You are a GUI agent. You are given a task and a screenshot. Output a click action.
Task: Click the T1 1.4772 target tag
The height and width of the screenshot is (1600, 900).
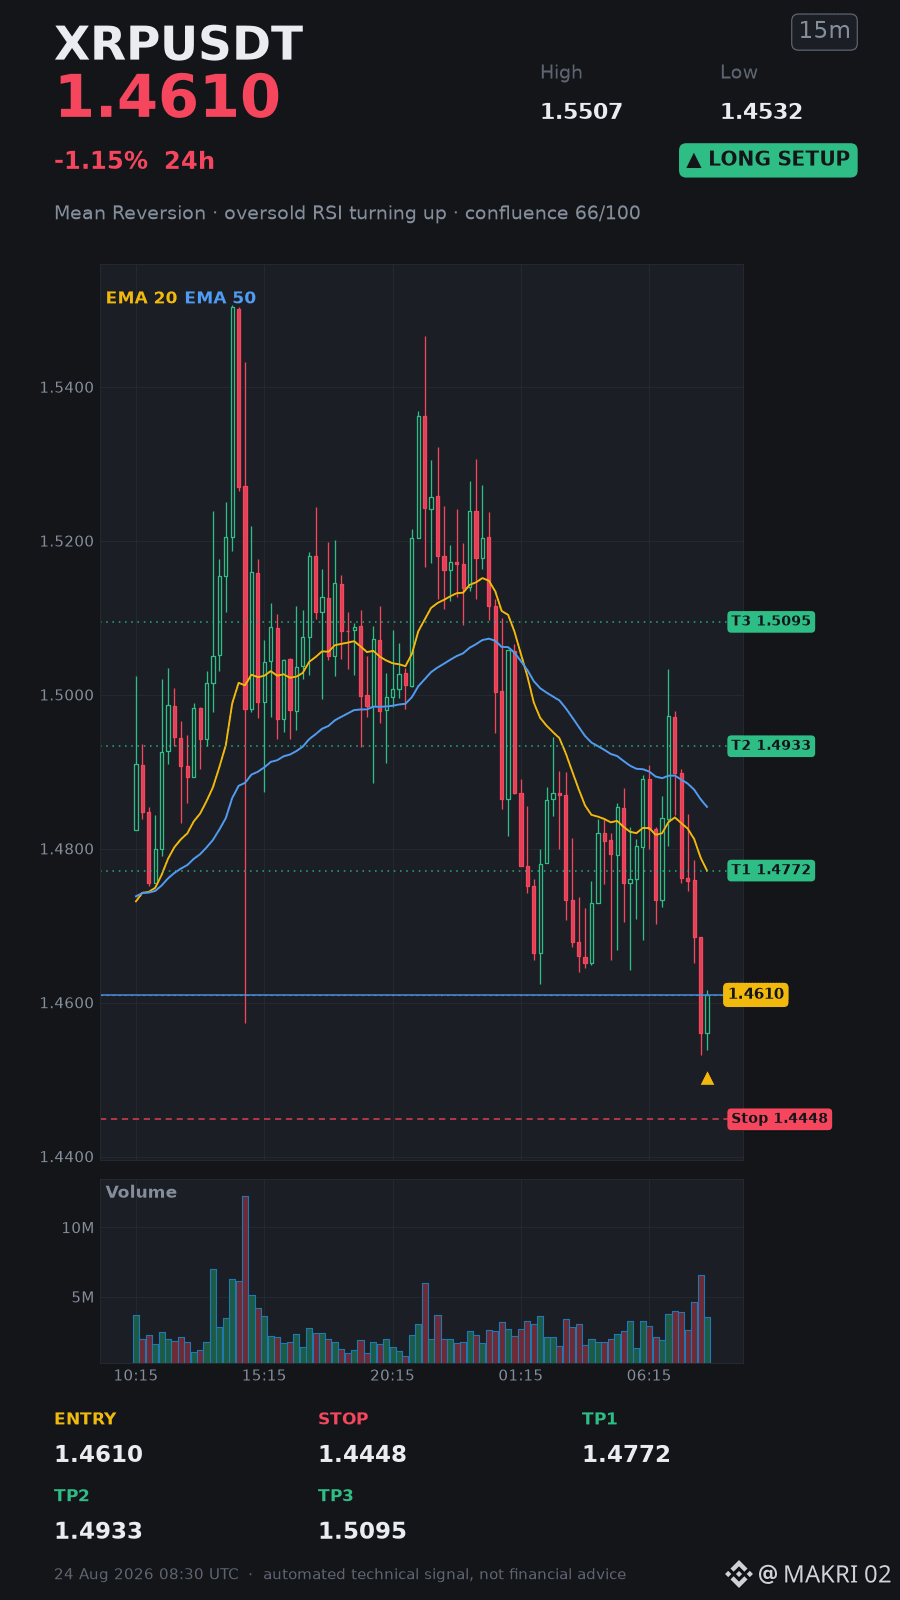(771, 870)
